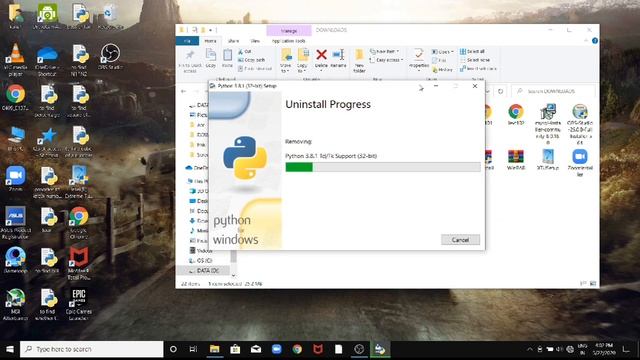640x360 pixels.
Task: Click New folder in Explorer ribbon
Action: coord(359,61)
